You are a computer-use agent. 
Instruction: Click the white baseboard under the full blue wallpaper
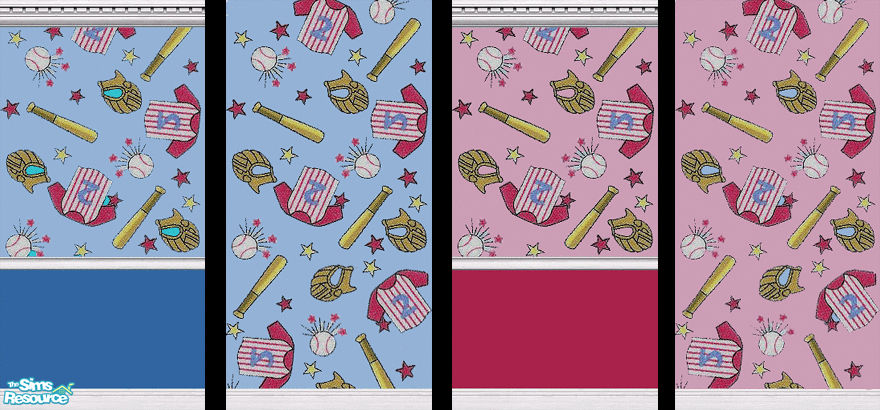328,400
